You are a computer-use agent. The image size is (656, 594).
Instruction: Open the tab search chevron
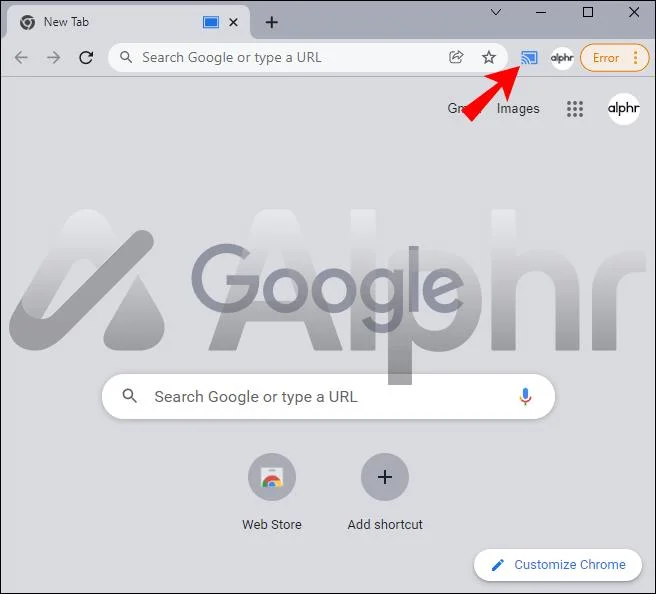496,13
